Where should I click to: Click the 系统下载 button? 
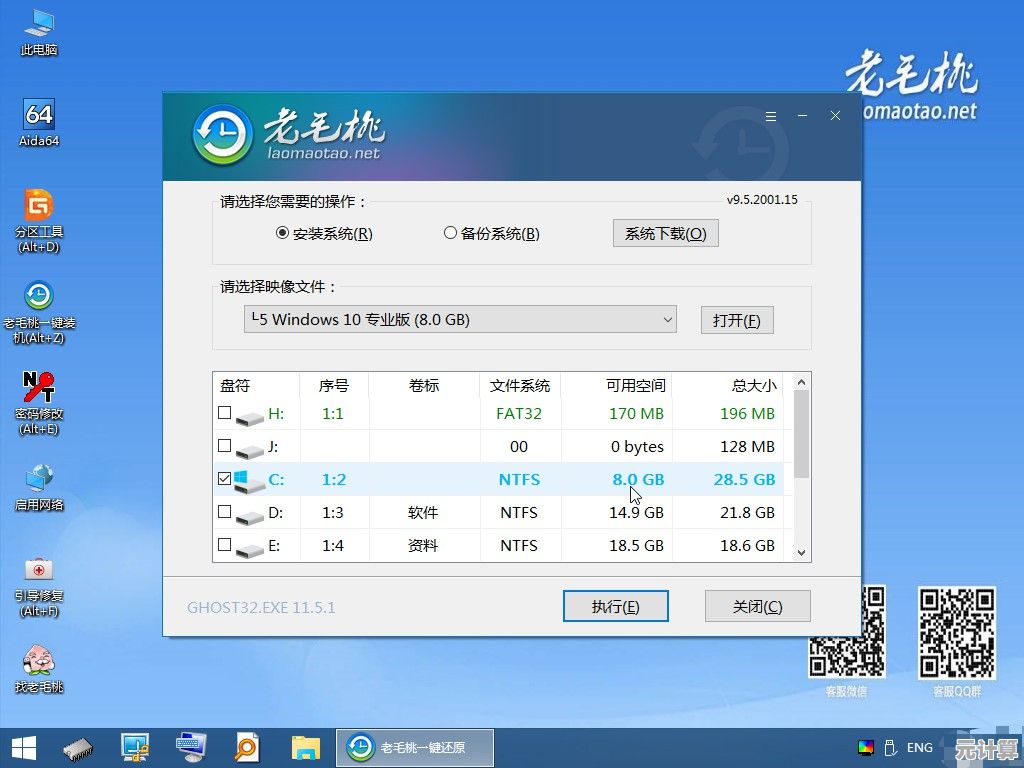(665, 233)
